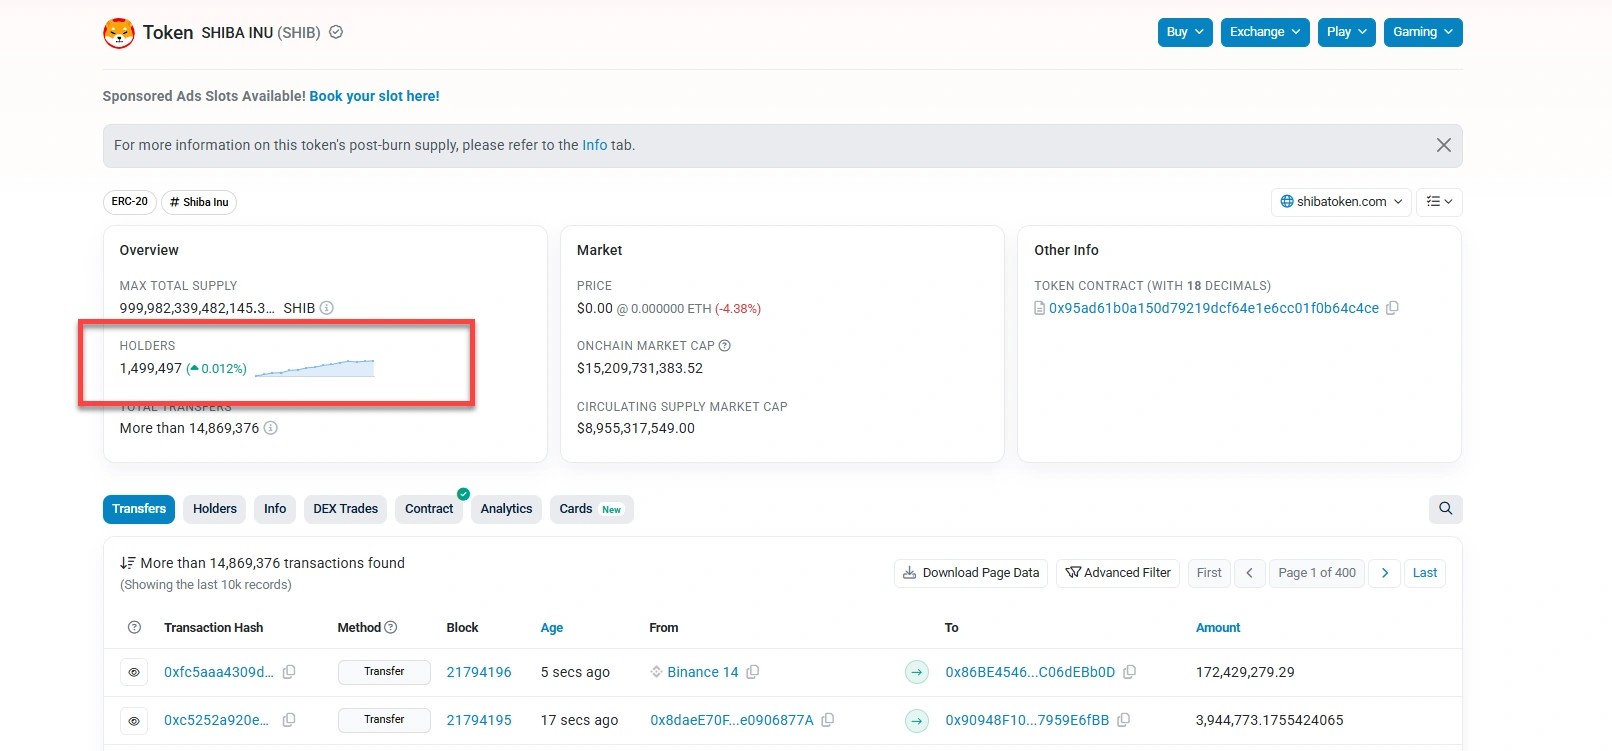Copy transaction hash 0xfc5aaa4309d

(289, 672)
